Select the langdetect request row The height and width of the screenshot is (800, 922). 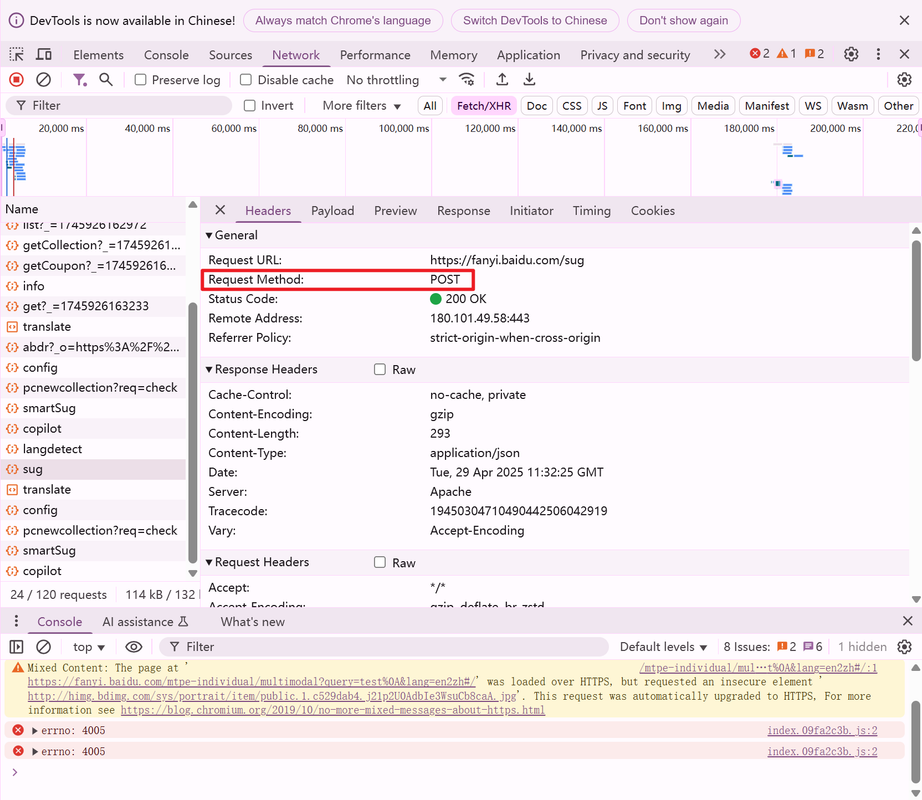click(94, 449)
